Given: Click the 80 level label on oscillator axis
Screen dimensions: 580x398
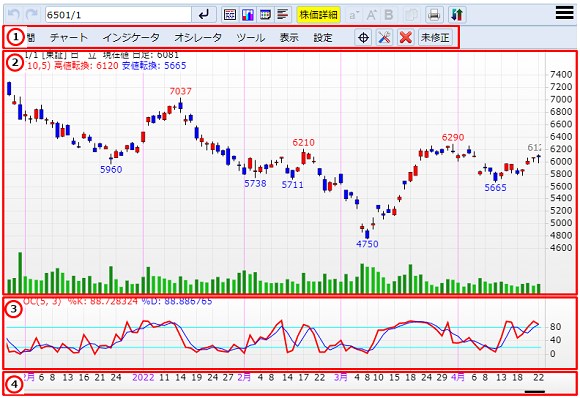Looking at the screenshot, I should [x=555, y=327].
